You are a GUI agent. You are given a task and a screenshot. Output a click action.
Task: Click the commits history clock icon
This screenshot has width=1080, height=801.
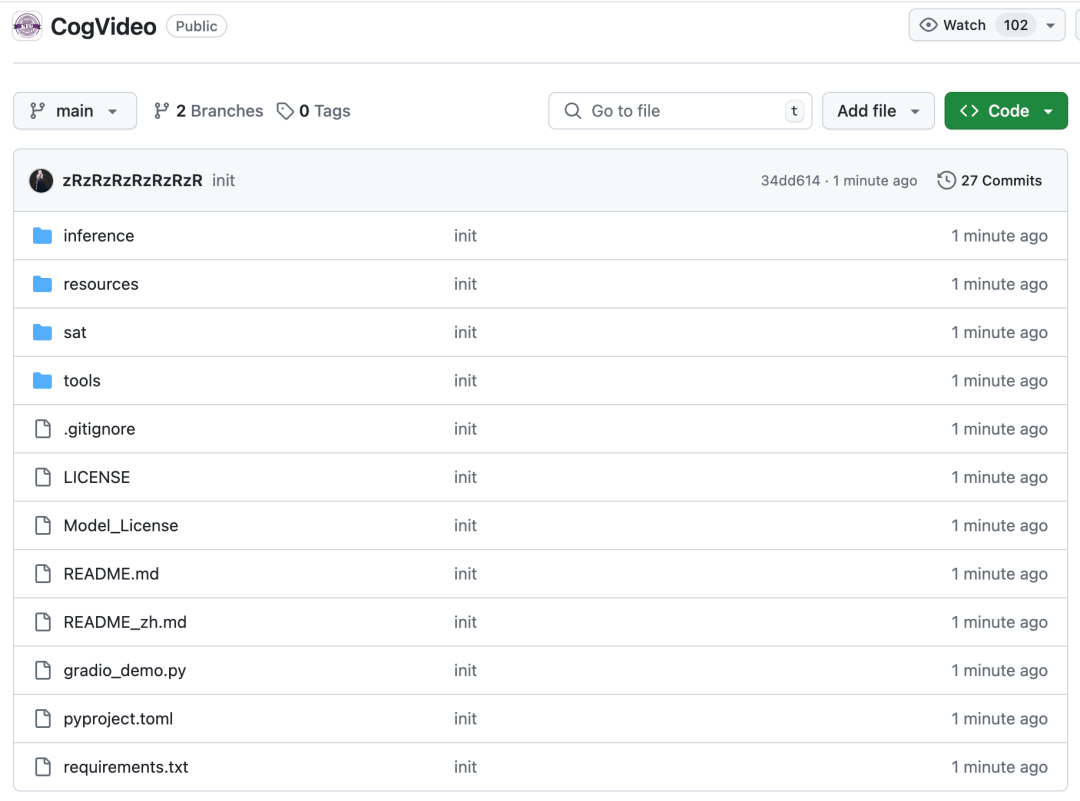(x=946, y=181)
